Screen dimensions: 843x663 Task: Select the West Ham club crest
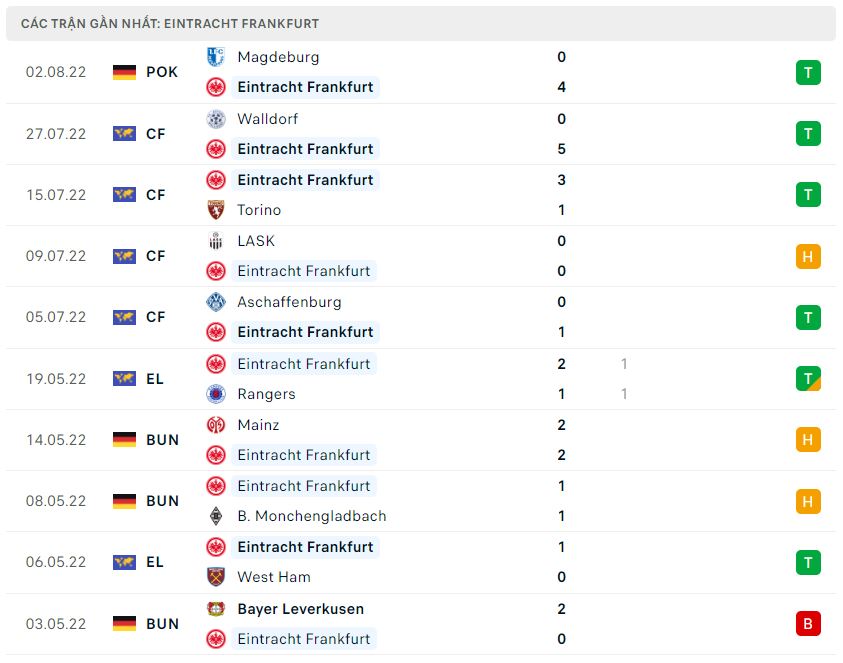click(217, 577)
